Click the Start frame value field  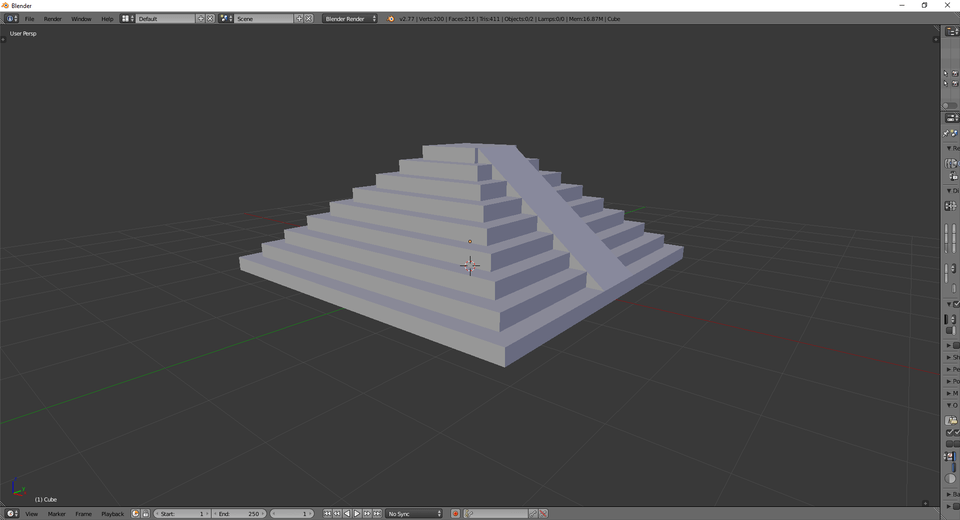(x=181, y=514)
